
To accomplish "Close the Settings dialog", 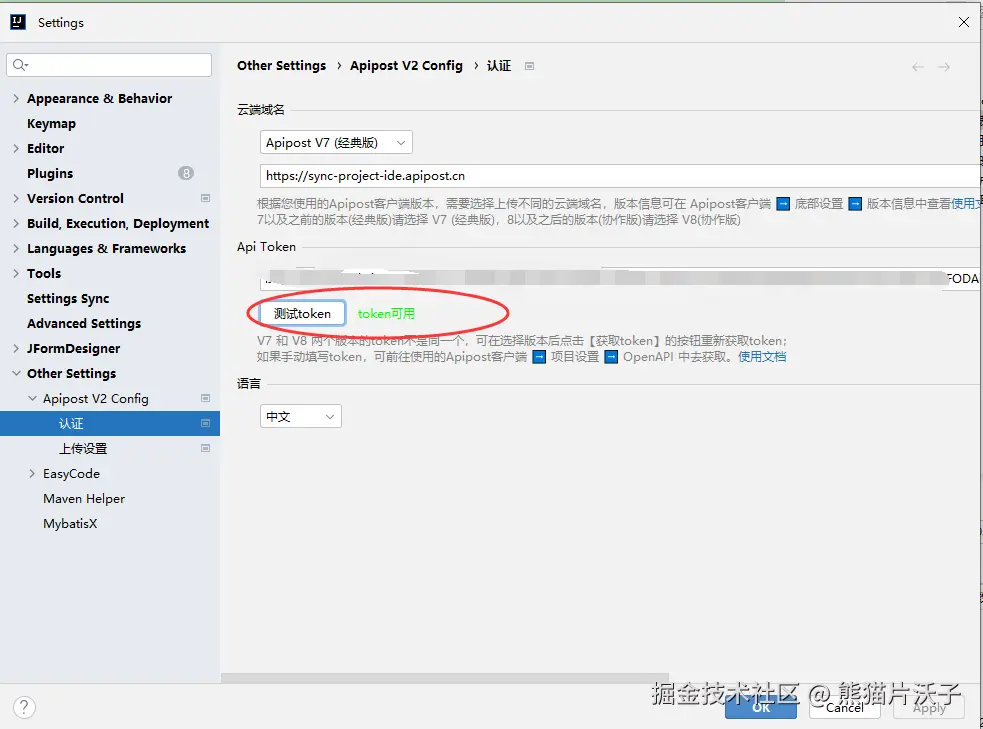I will click(x=964, y=23).
